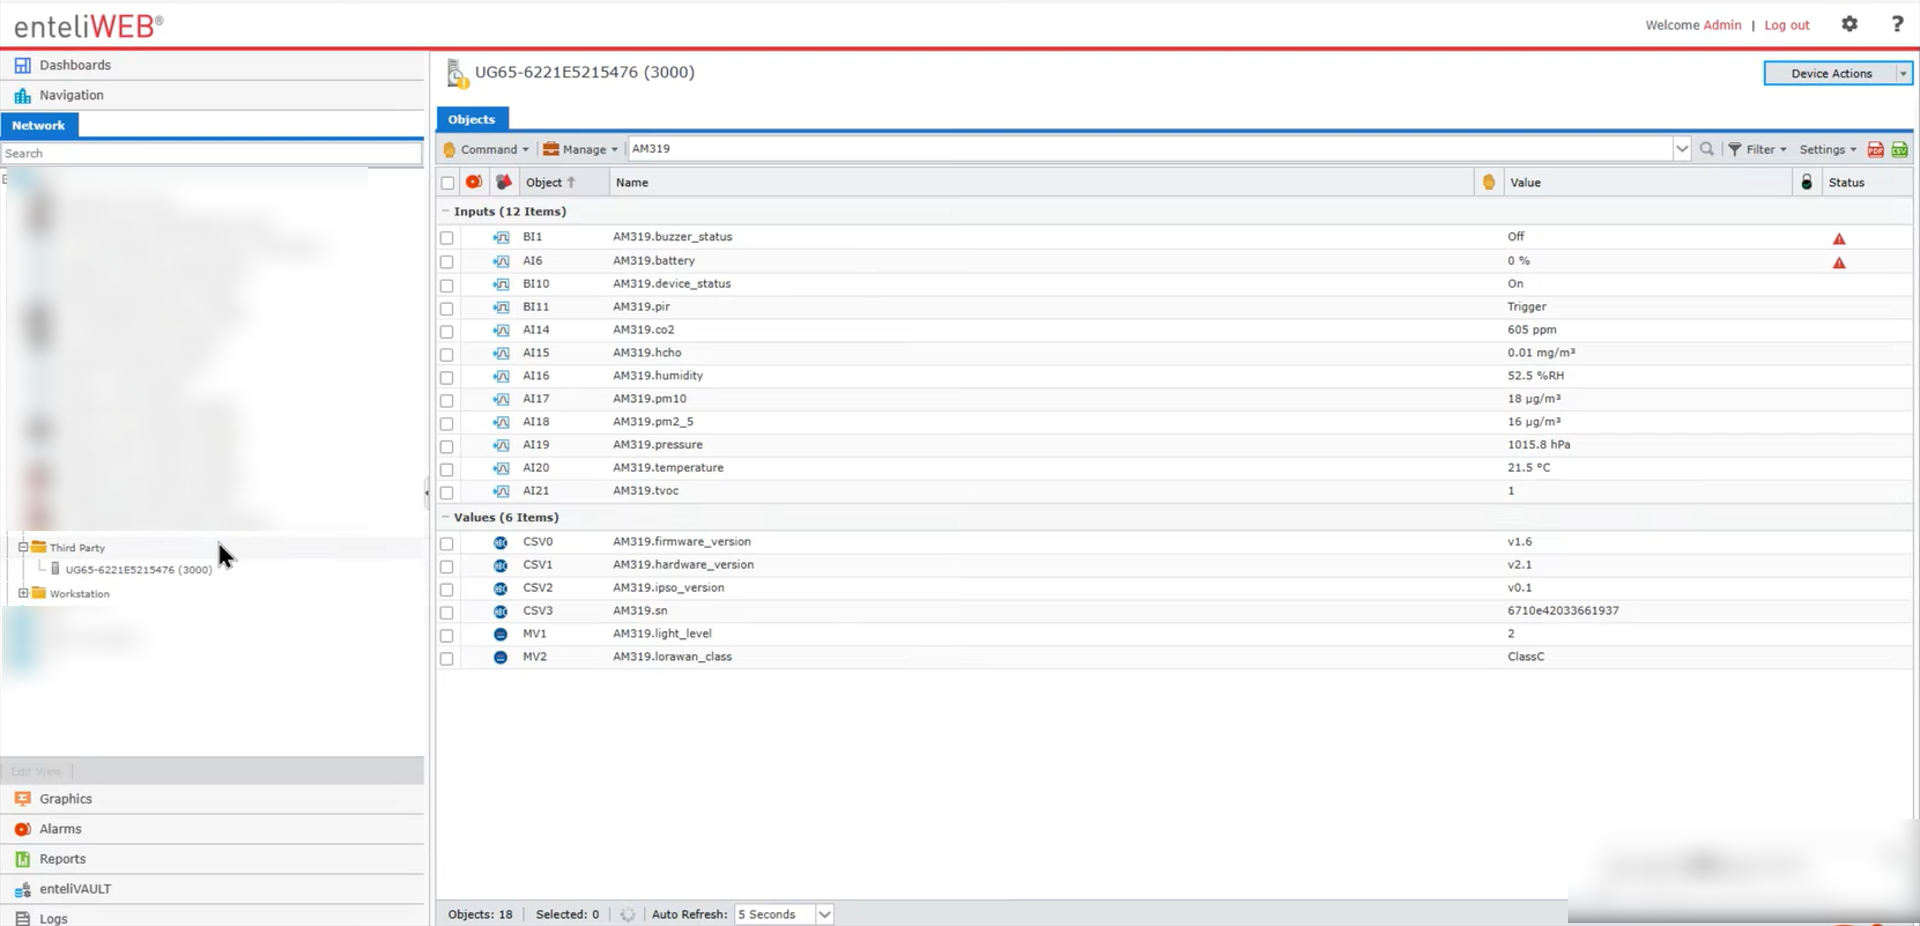The width and height of the screenshot is (1920, 926).
Task: Click the alarm column header icon
Action: click(474, 182)
